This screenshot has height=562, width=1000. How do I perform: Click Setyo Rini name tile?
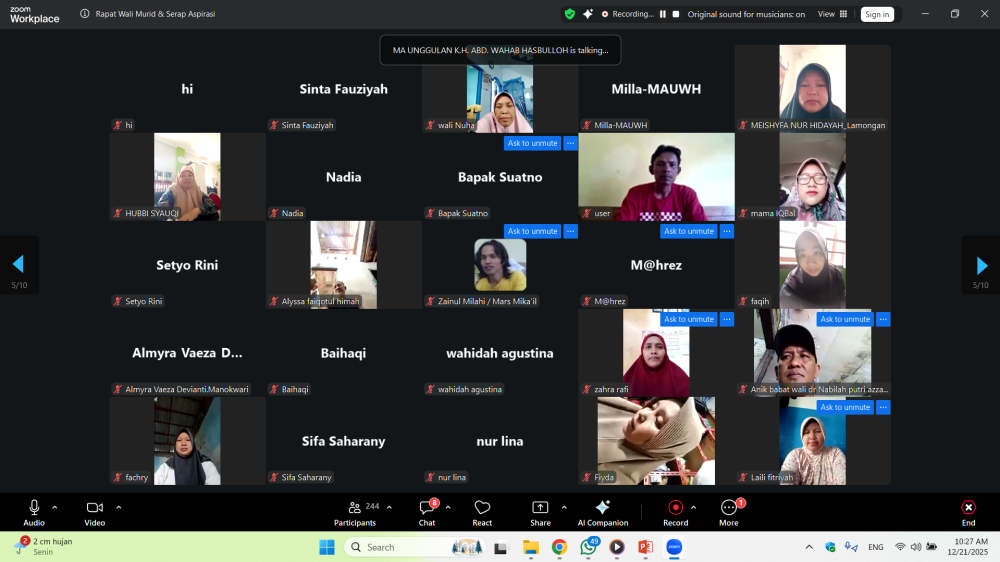tap(188, 265)
